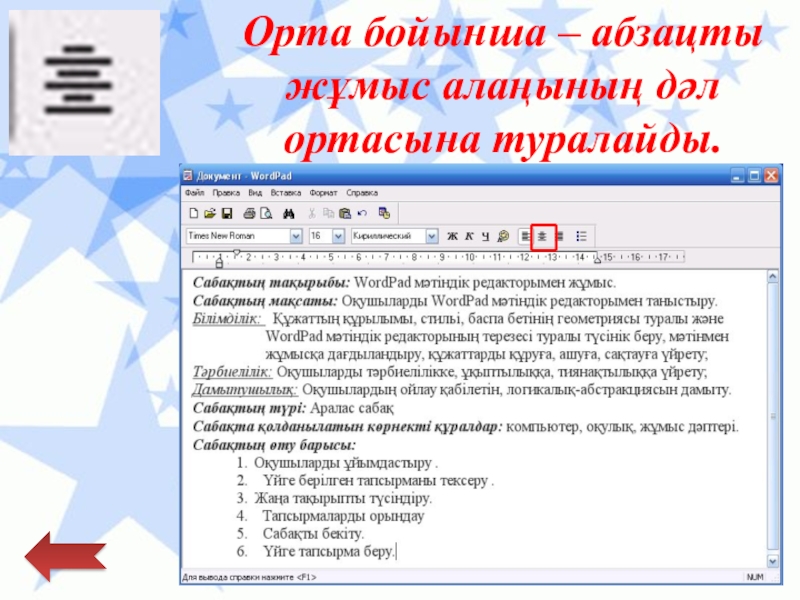Click the scroll down arrow of document
The width and height of the screenshot is (800, 600).
pyautogui.click(x=773, y=561)
